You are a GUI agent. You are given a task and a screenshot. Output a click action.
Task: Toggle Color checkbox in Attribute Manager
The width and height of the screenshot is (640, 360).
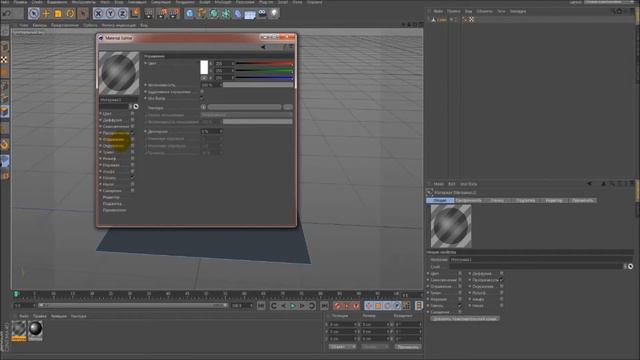coord(460,273)
